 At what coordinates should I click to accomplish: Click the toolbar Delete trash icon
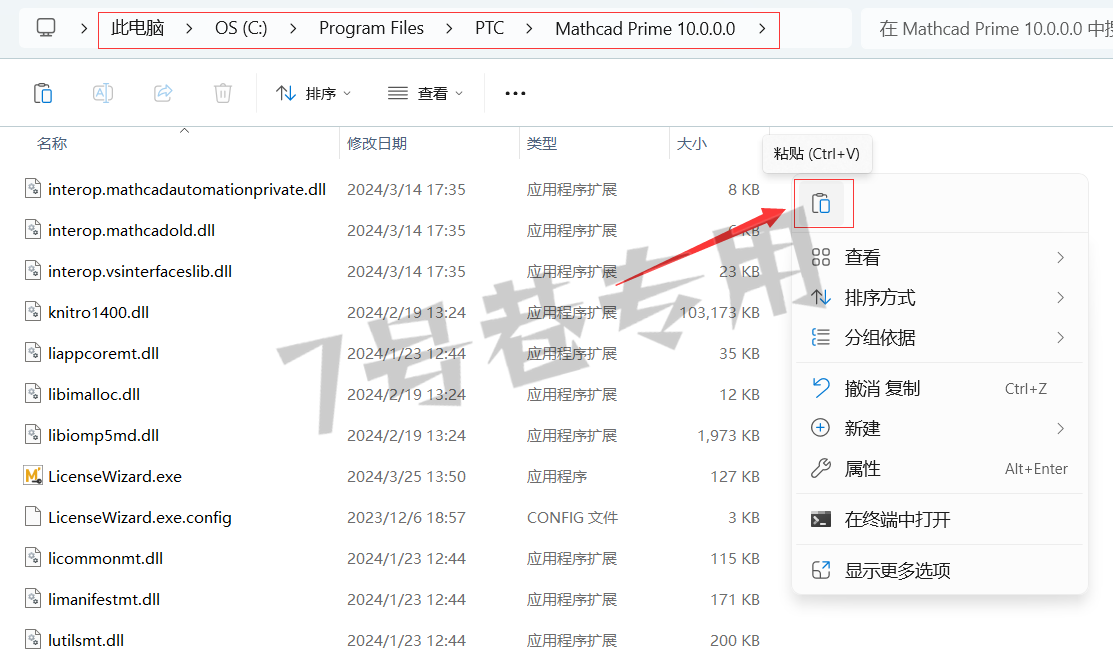pyautogui.click(x=223, y=93)
